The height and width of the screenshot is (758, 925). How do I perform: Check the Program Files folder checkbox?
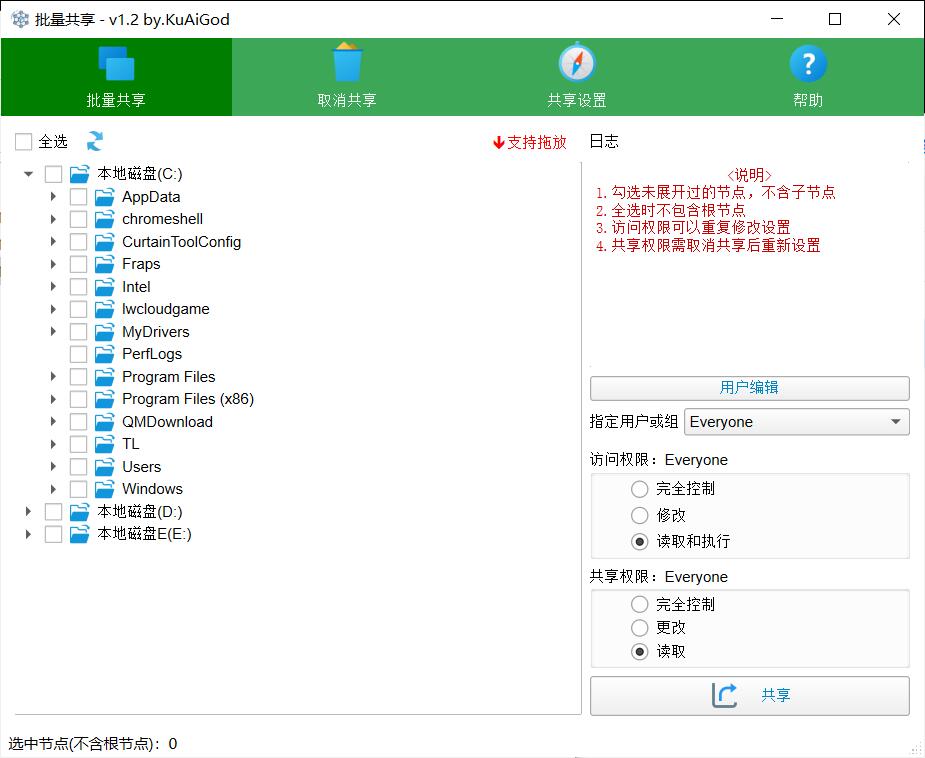pos(79,377)
